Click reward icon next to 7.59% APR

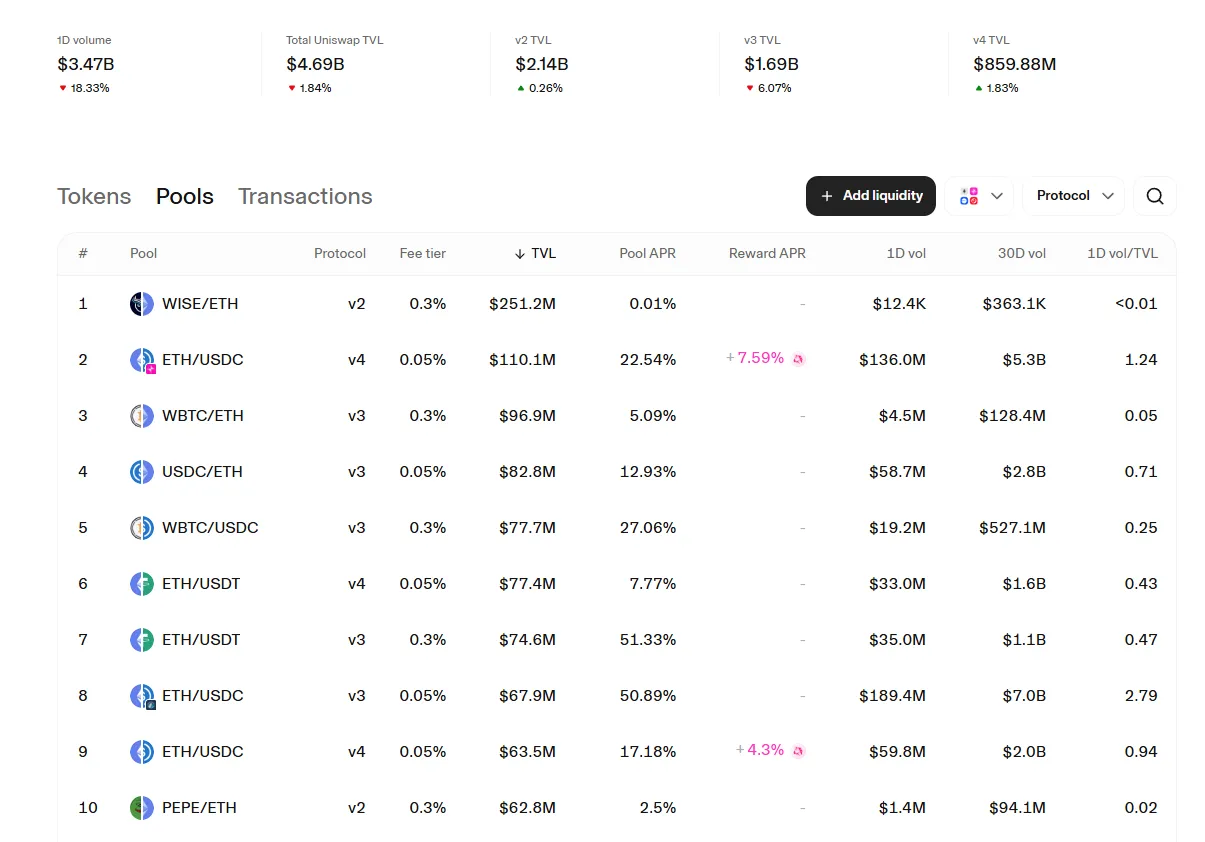pyautogui.click(x=798, y=359)
